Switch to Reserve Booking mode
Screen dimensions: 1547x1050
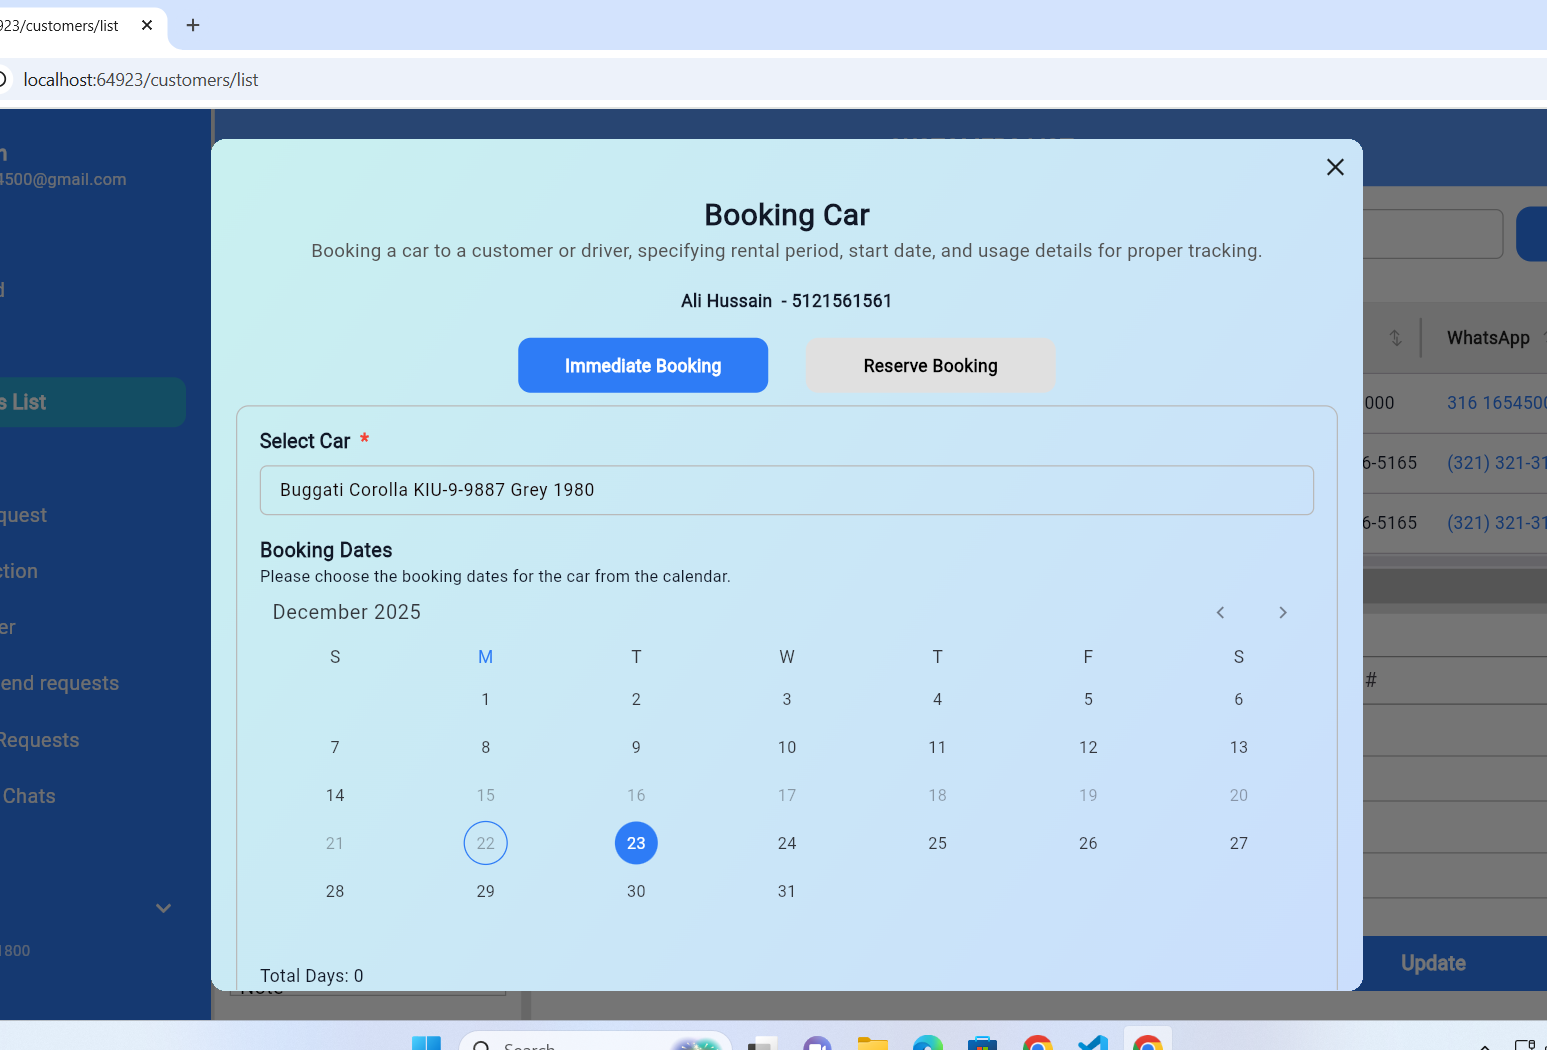click(929, 365)
